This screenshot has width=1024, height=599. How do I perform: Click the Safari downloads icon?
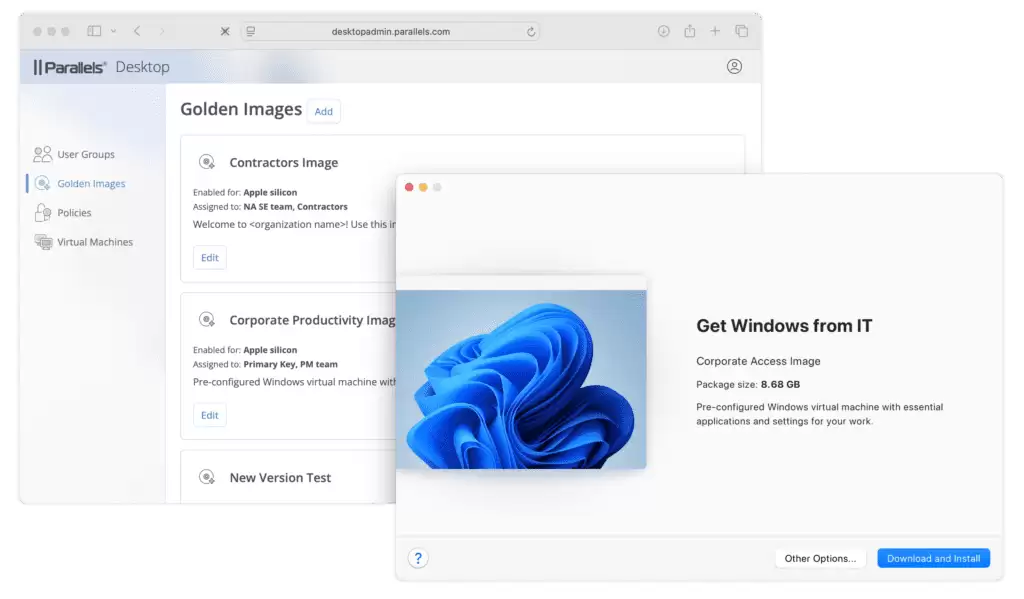click(x=663, y=31)
